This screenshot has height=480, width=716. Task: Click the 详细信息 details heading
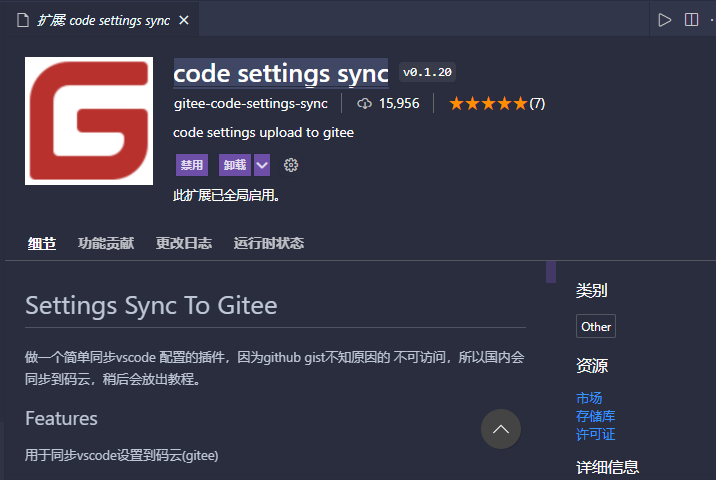click(x=607, y=467)
